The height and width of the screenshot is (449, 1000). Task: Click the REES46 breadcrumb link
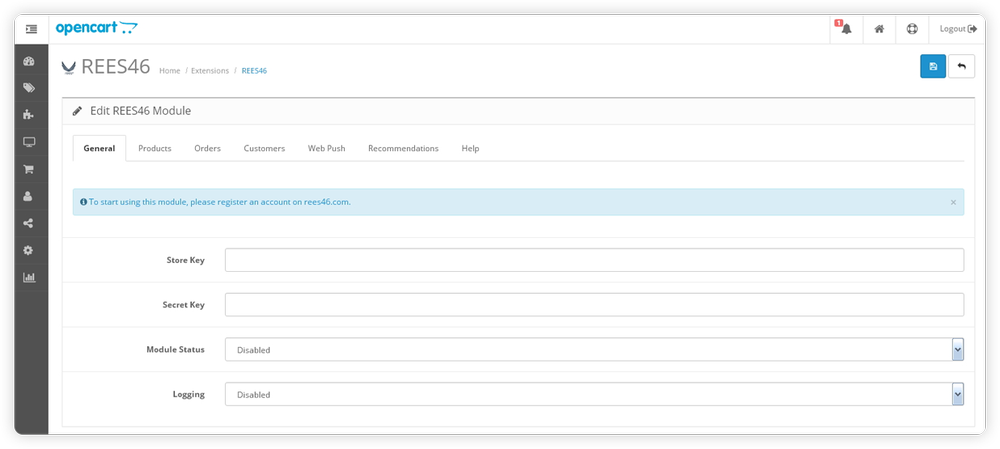pyautogui.click(x=254, y=71)
